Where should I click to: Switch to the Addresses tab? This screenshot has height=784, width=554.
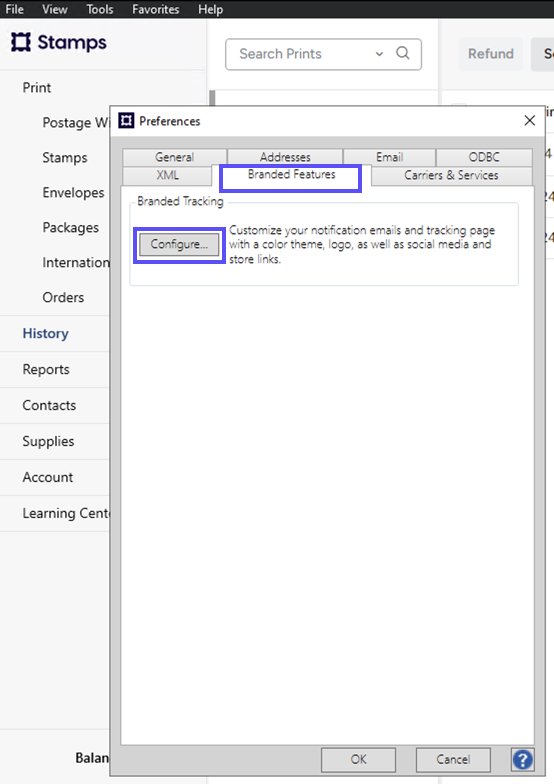point(285,157)
